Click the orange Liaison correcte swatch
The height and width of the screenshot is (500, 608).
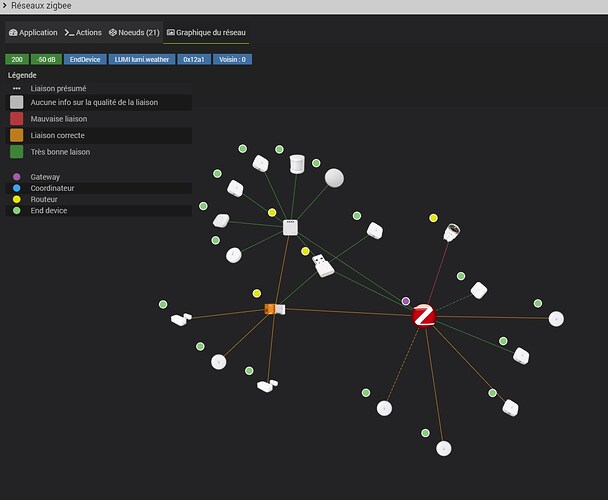(x=17, y=135)
